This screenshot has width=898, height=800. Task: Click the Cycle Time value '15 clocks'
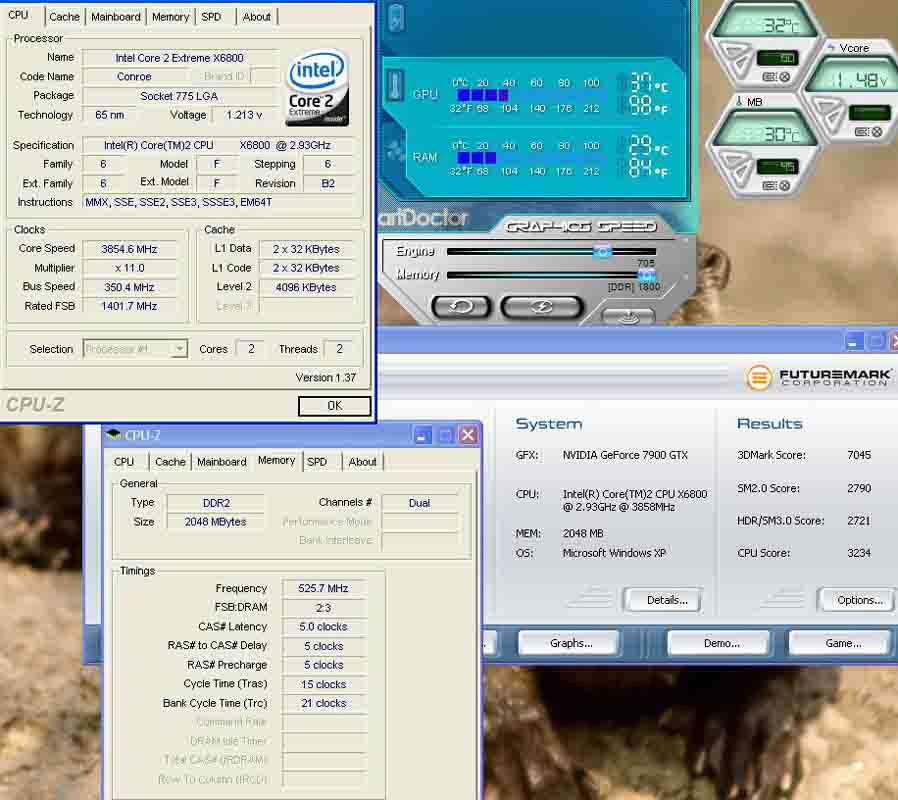tap(324, 684)
